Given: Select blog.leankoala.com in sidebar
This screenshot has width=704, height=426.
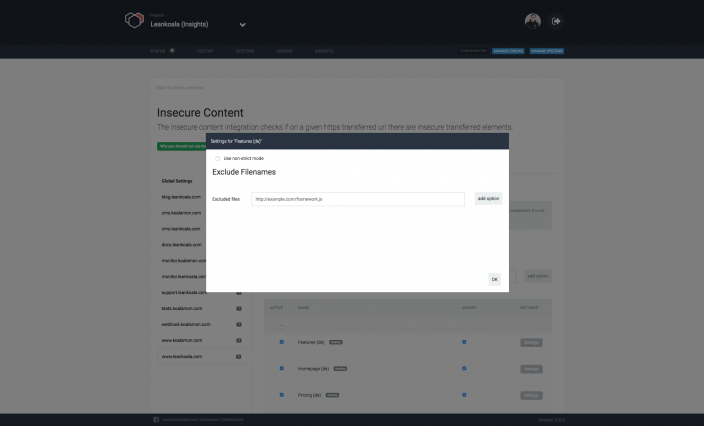Looking at the screenshot, I should click(181, 197).
